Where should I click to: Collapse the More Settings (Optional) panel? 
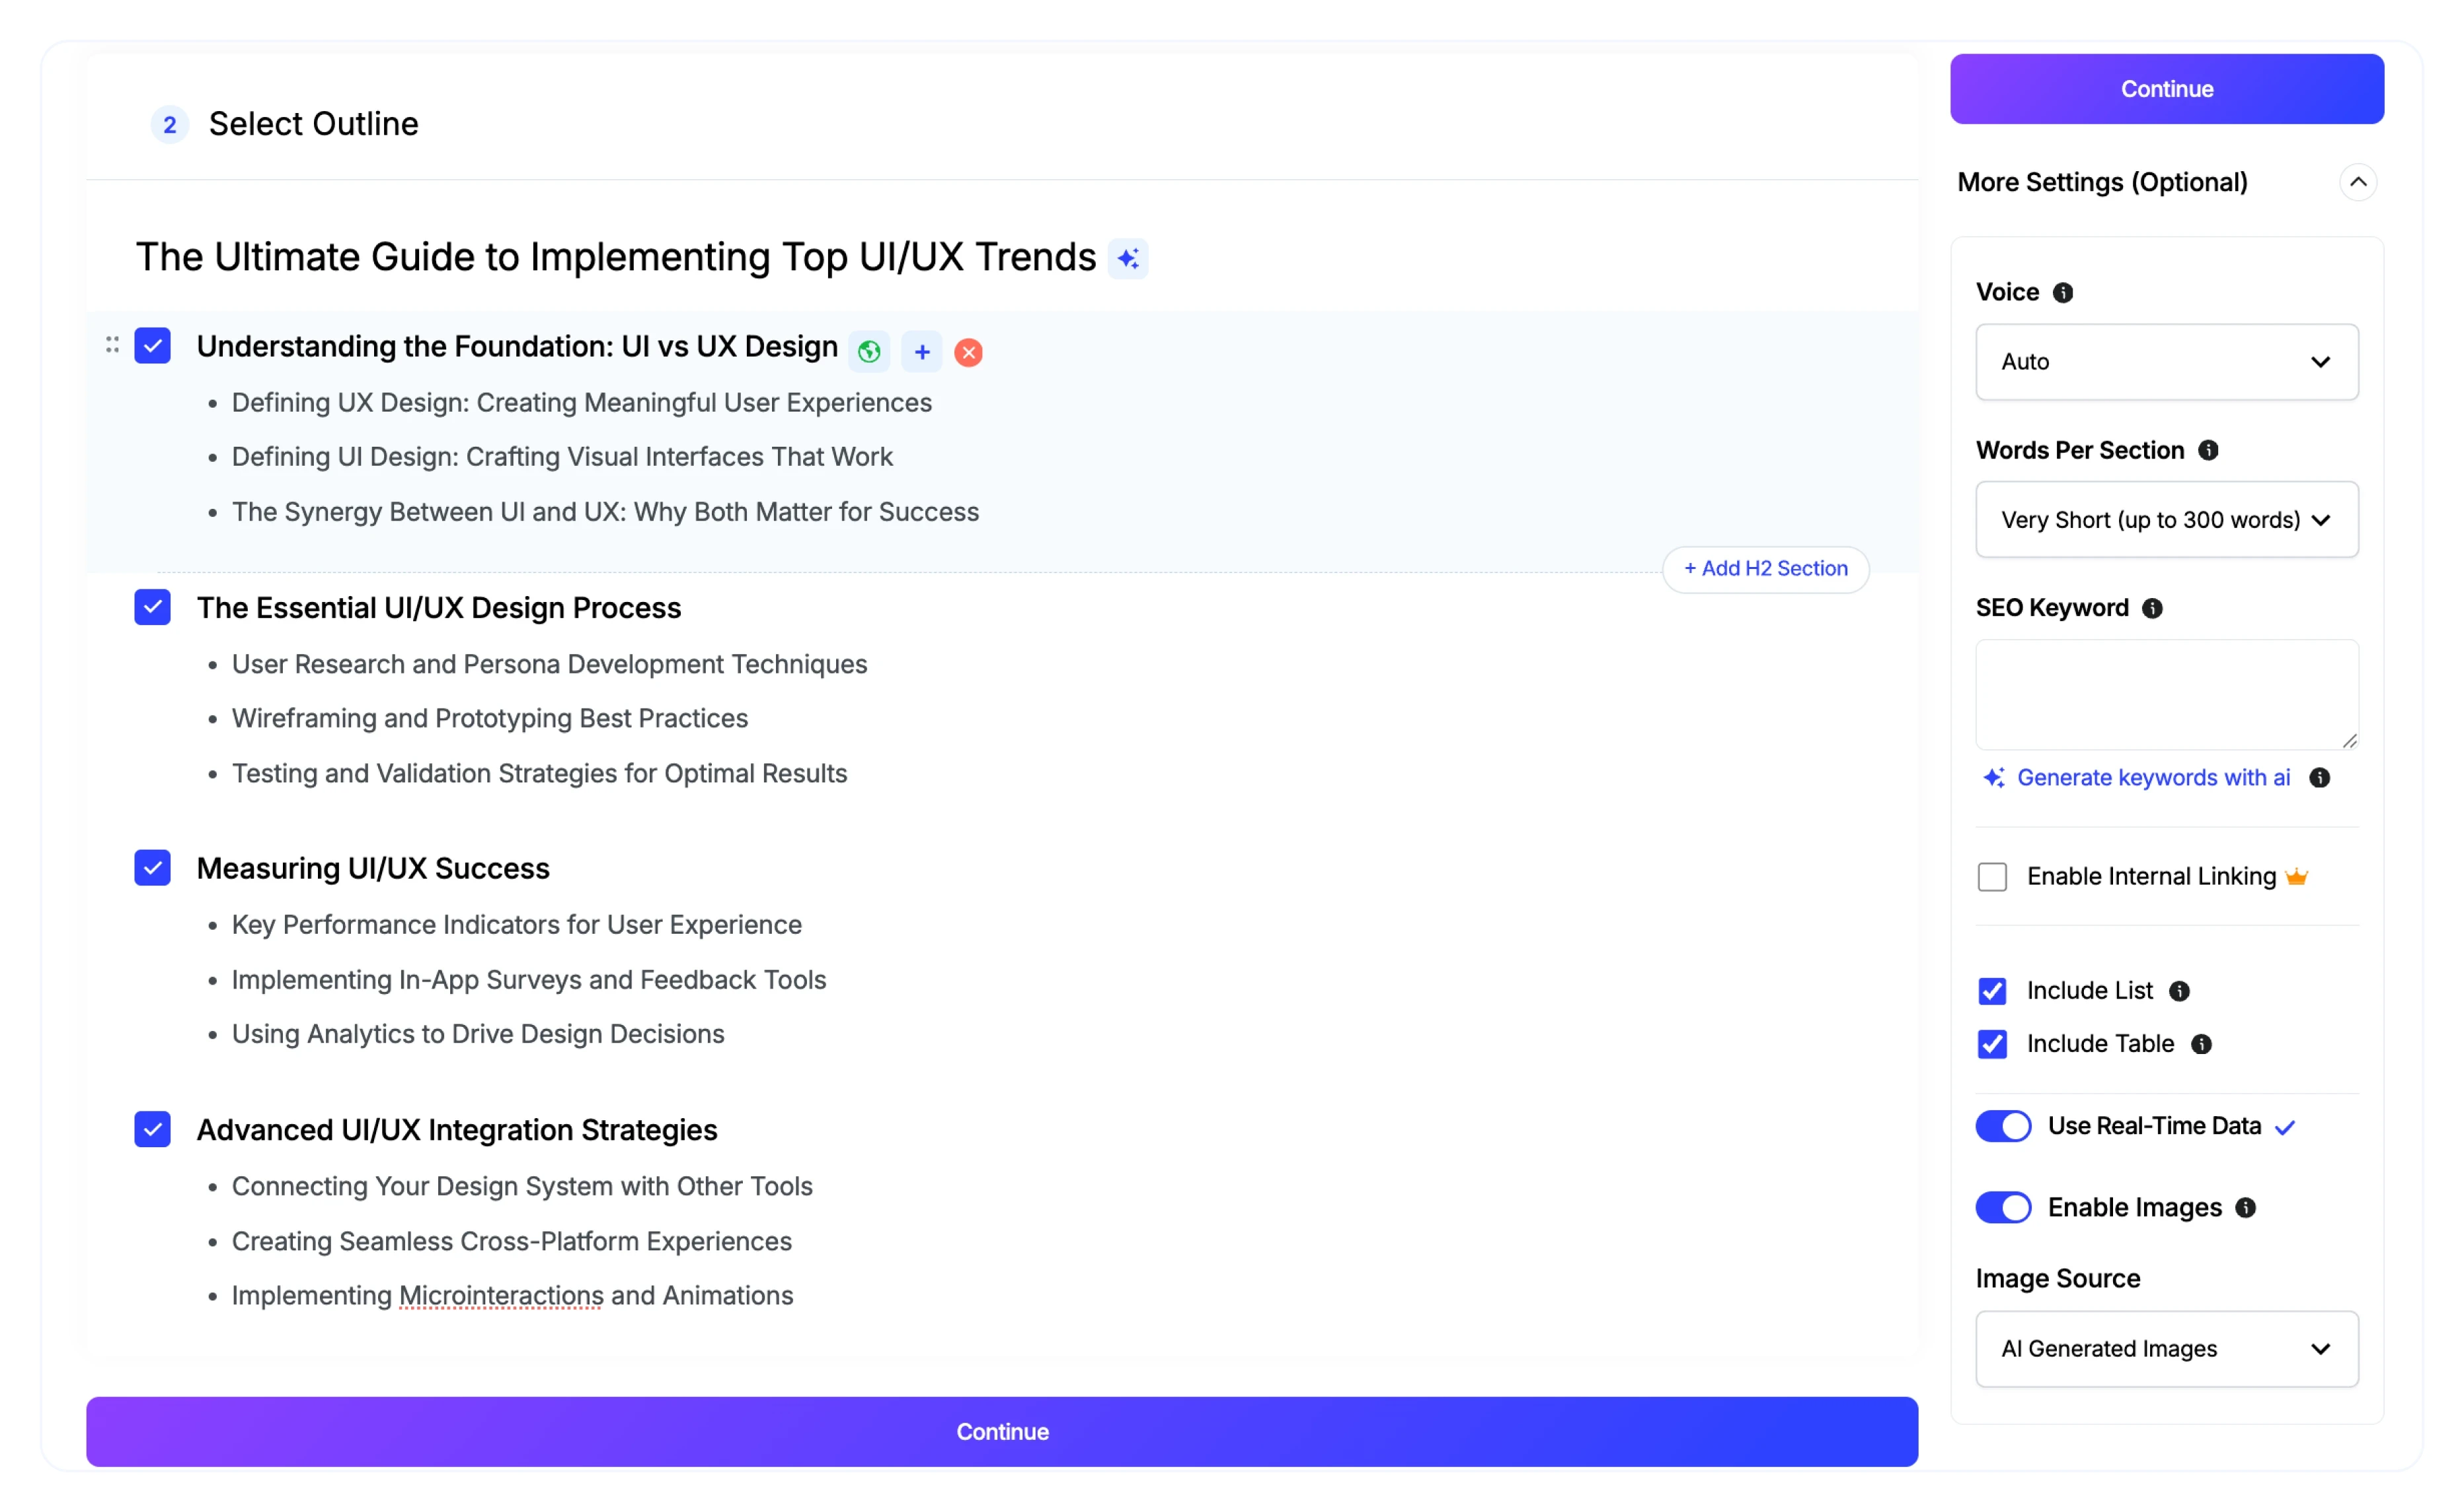(x=2358, y=182)
